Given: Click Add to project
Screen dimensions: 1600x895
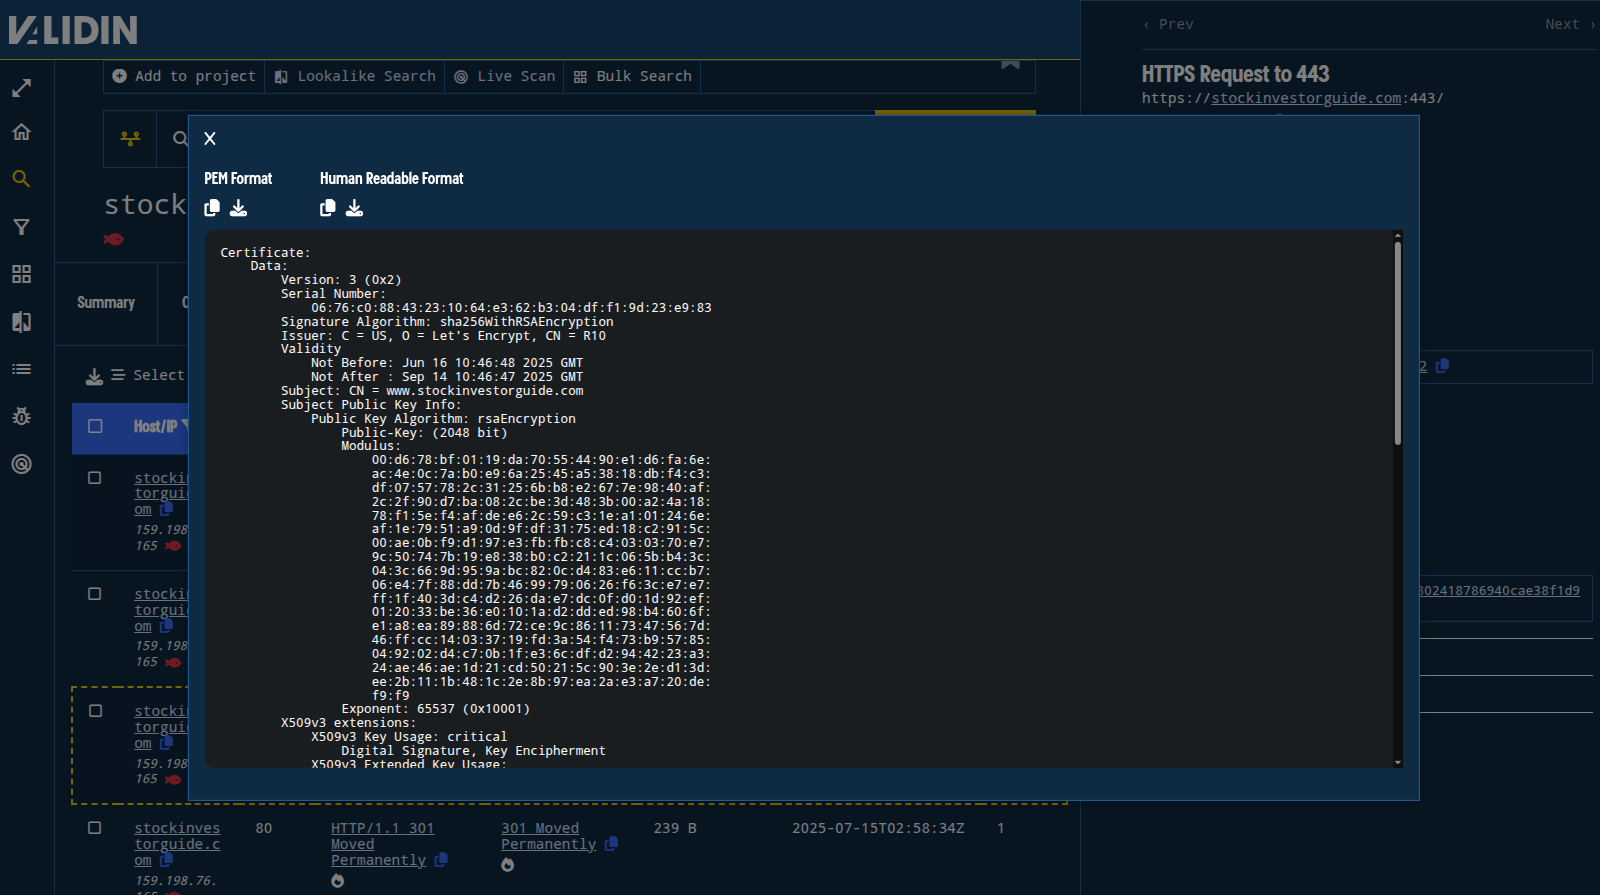Looking at the screenshot, I should (184, 76).
